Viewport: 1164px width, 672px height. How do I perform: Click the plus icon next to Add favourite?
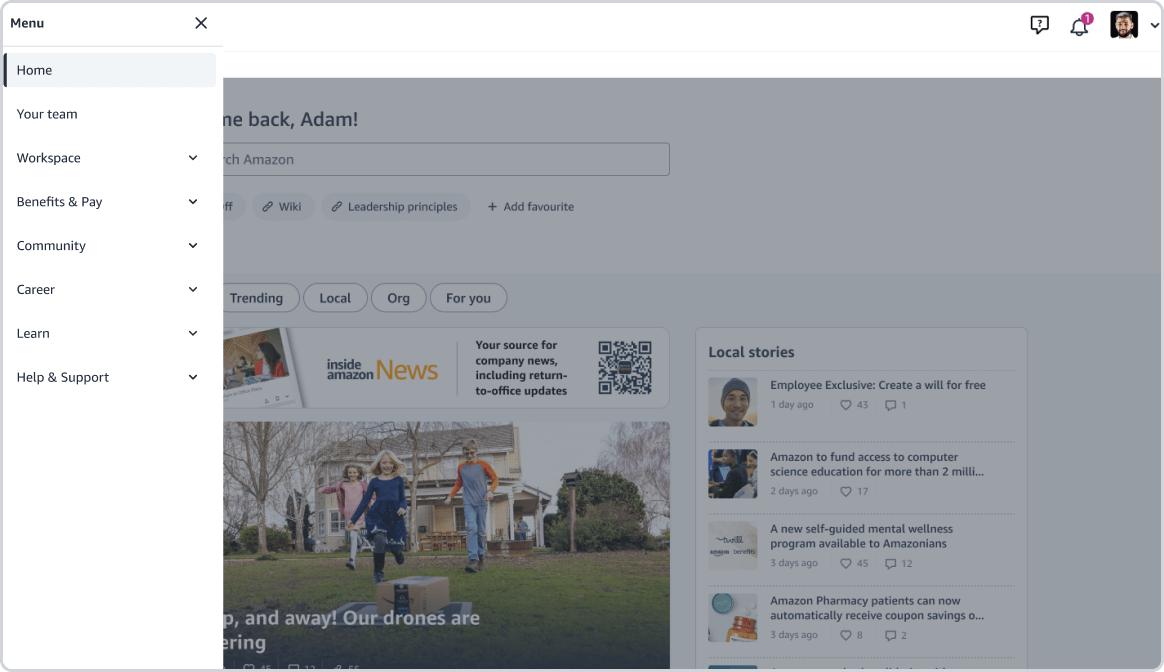click(492, 206)
